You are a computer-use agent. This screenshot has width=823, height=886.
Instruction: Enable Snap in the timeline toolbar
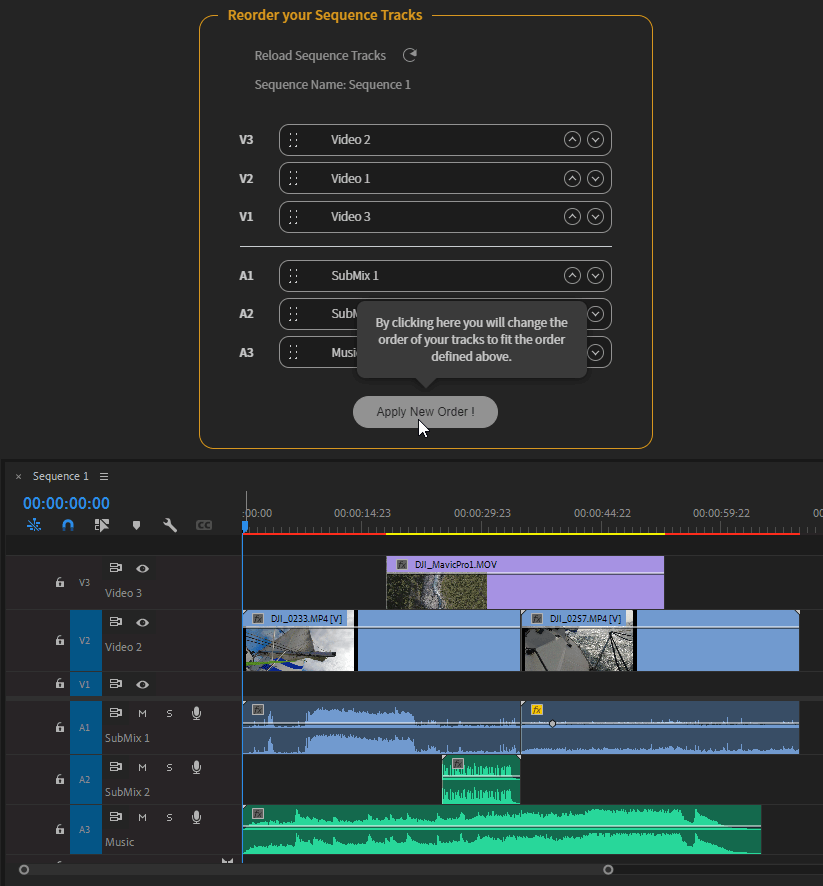67,524
